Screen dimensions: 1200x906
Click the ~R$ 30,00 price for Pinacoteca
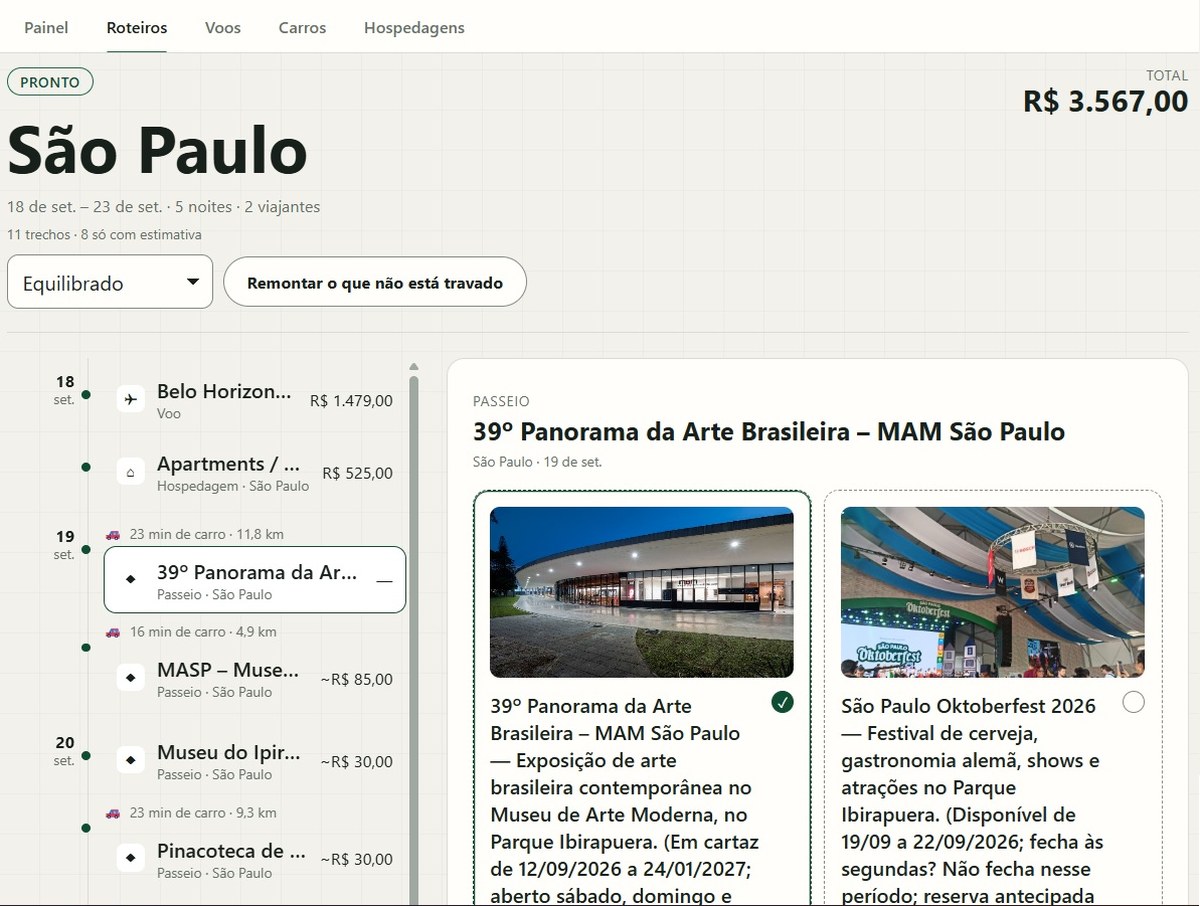click(356, 859)
